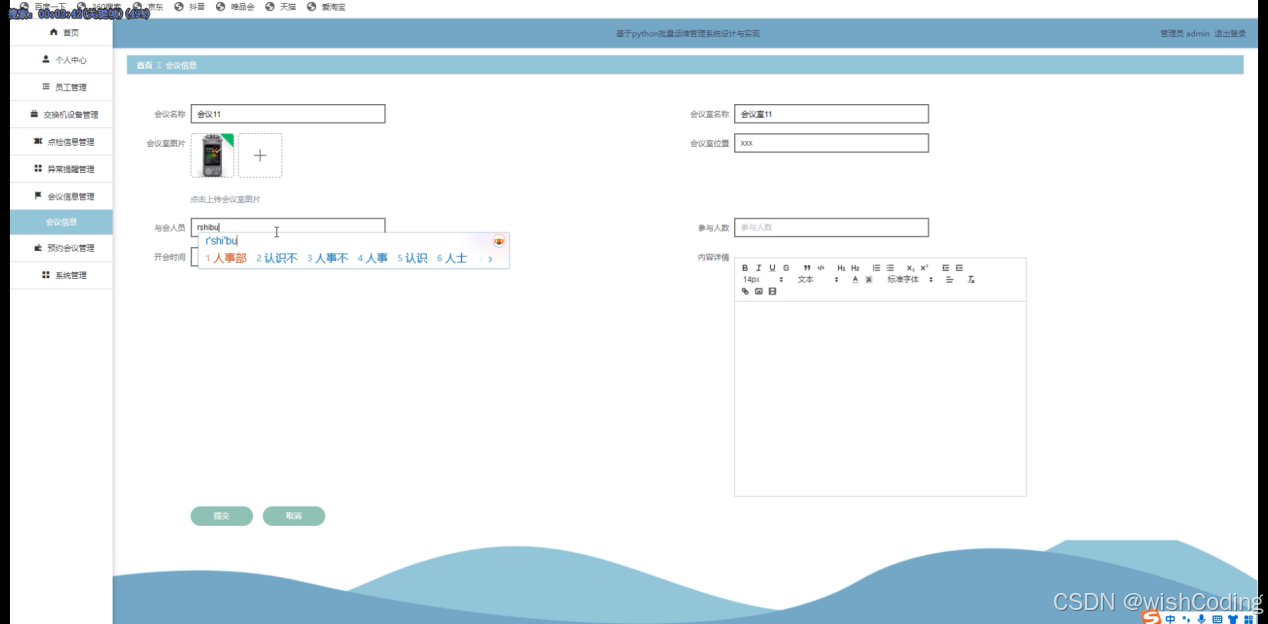The image size is (1268, 624).
Task: Insert a code block in the editor
Action: pos(821,268)
